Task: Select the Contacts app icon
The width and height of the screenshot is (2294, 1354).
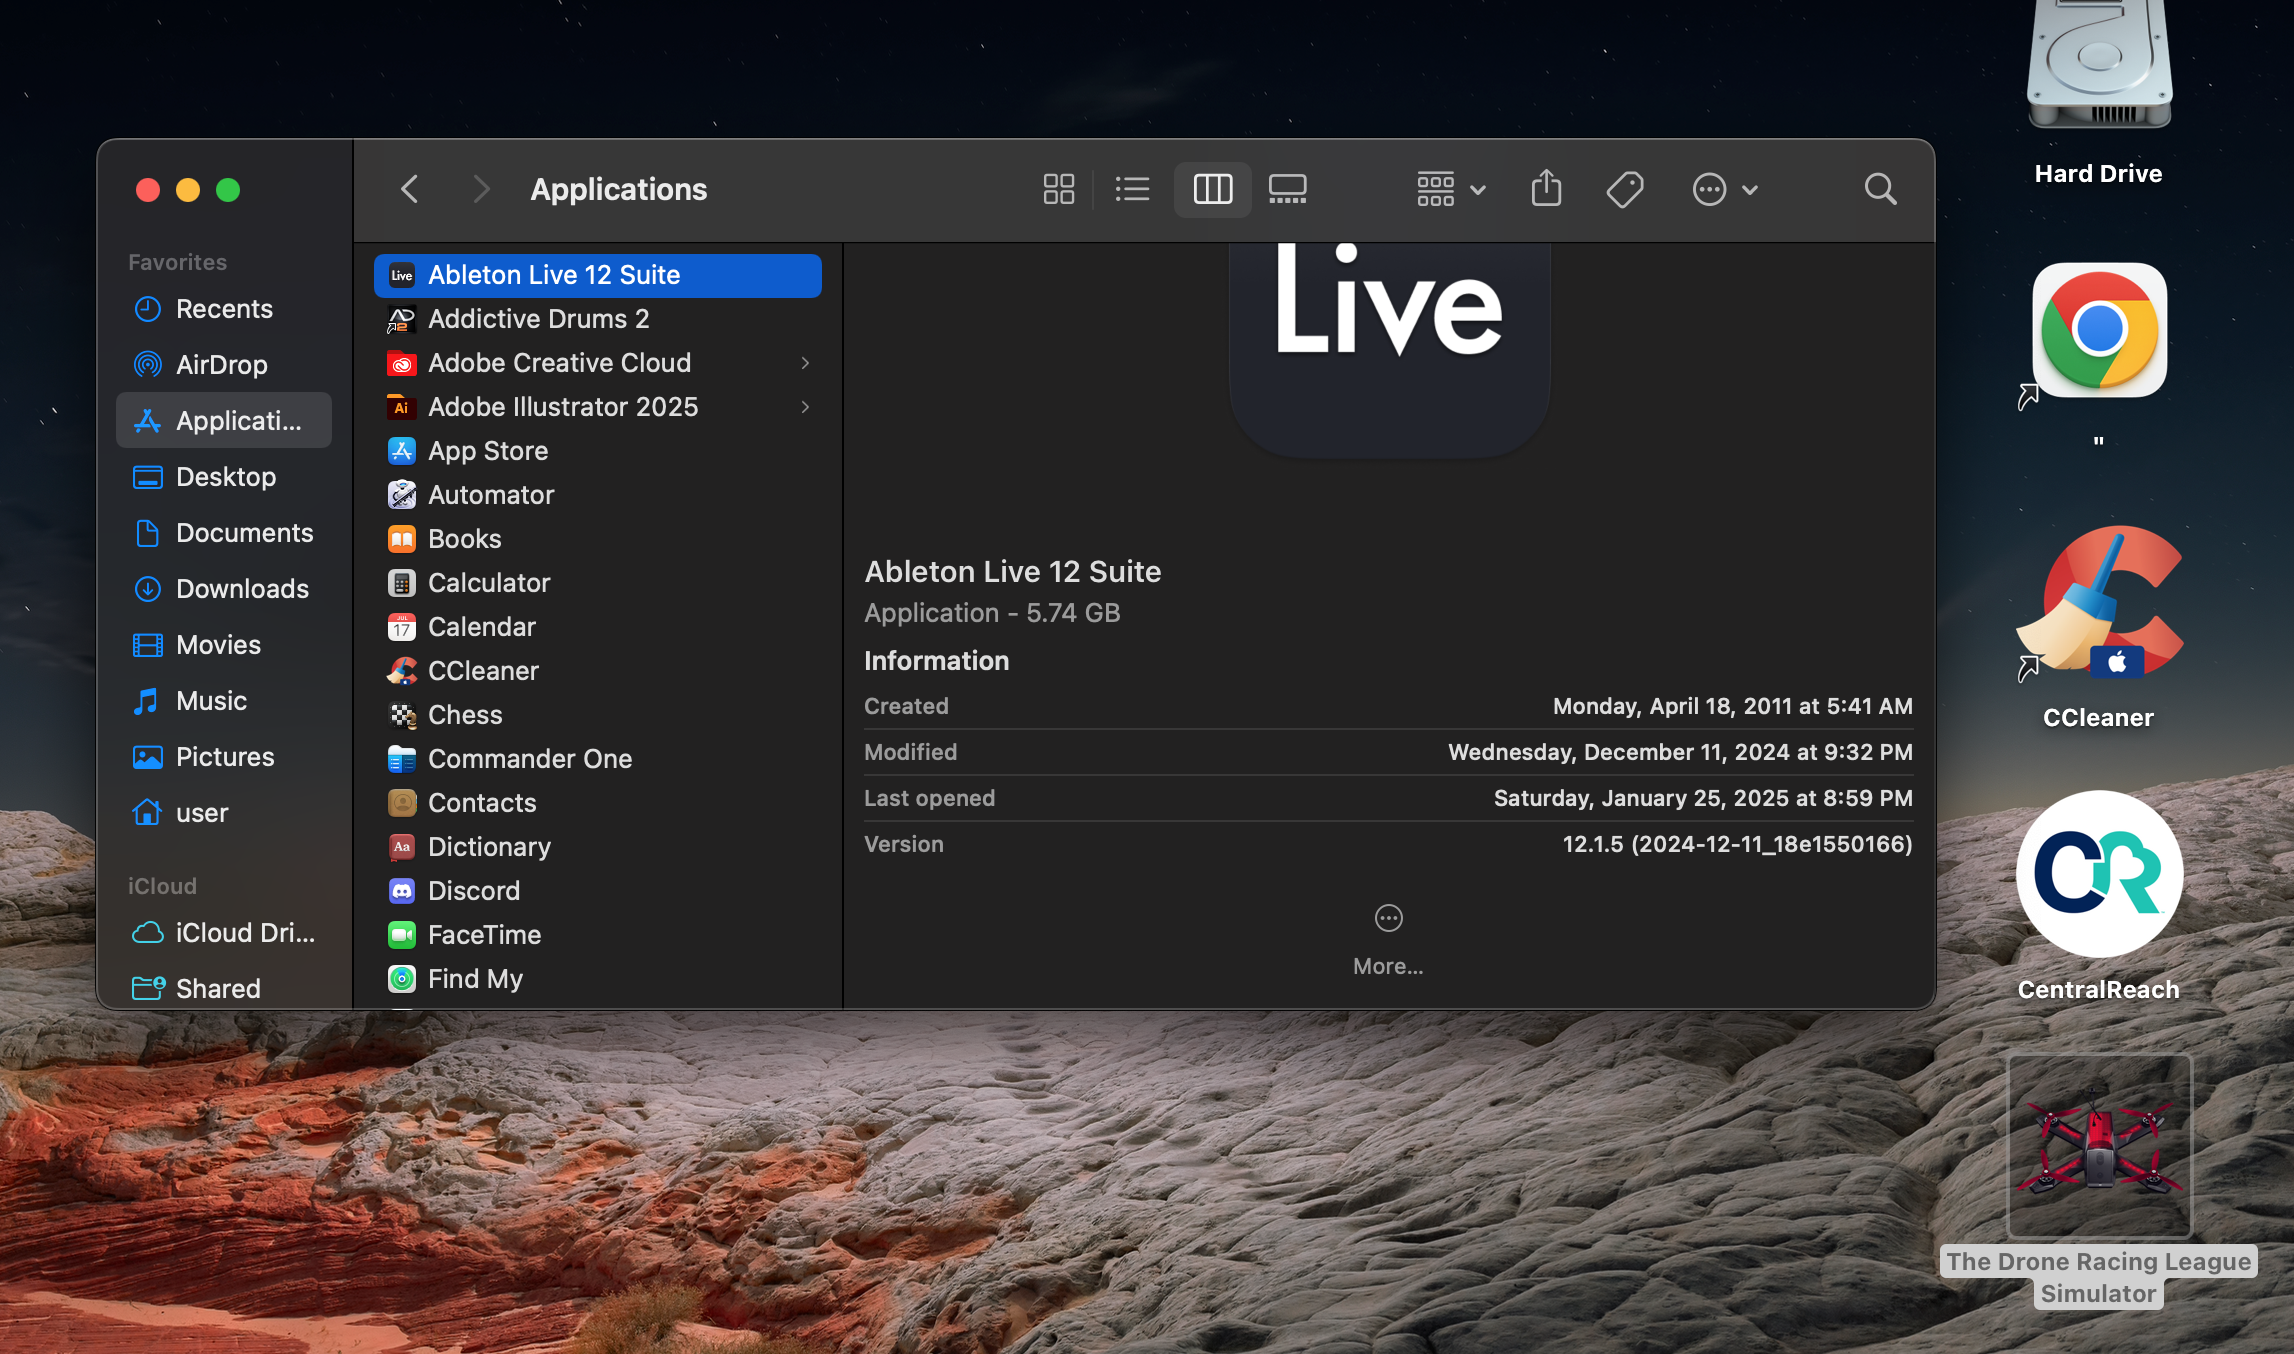Action: click(401, 803)
